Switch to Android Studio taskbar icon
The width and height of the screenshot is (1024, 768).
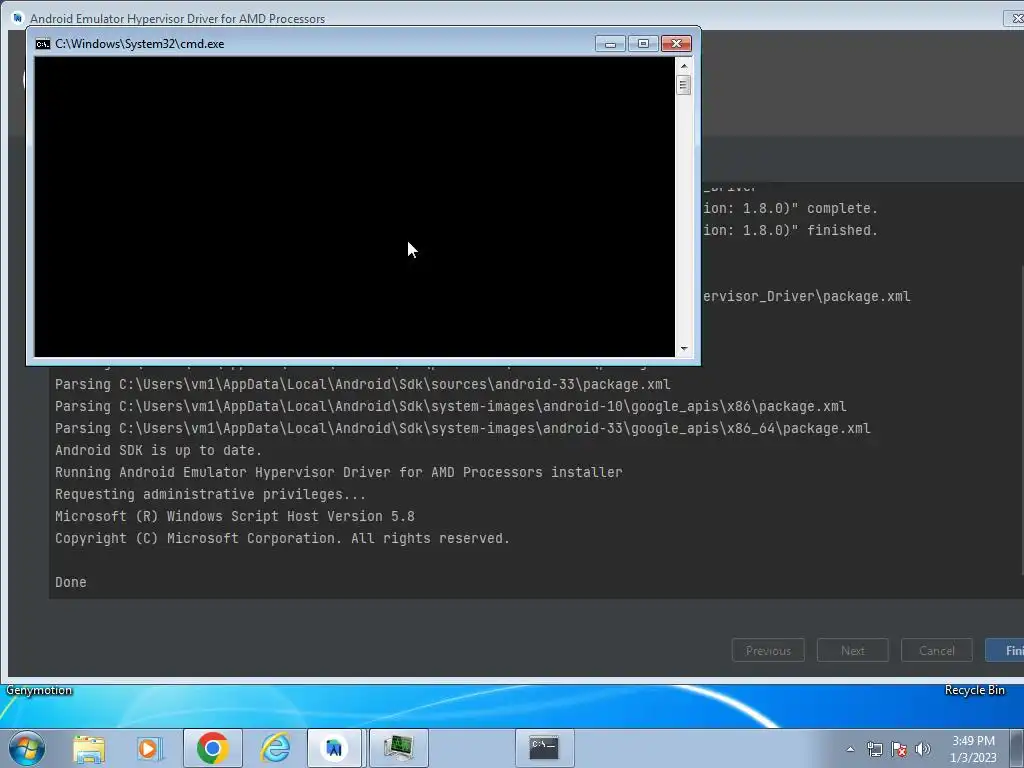click(335, 748)
